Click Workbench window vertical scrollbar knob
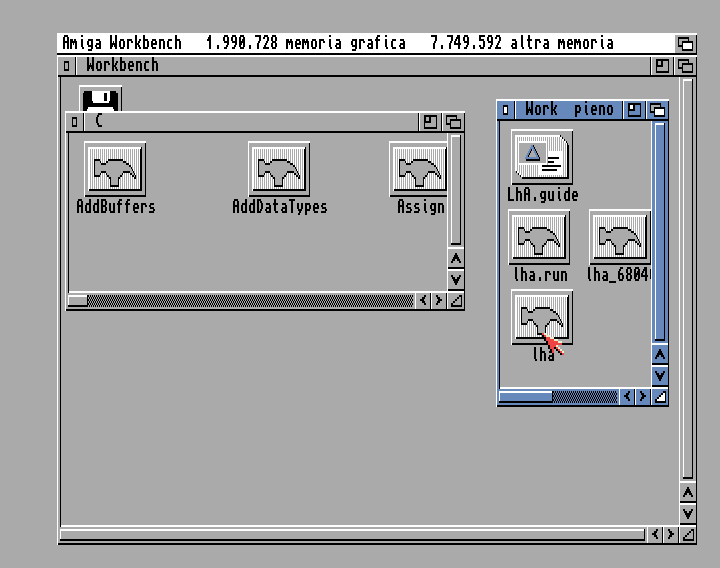The height and width of the screenshot is (568, 720). click(x=687, y=279)
